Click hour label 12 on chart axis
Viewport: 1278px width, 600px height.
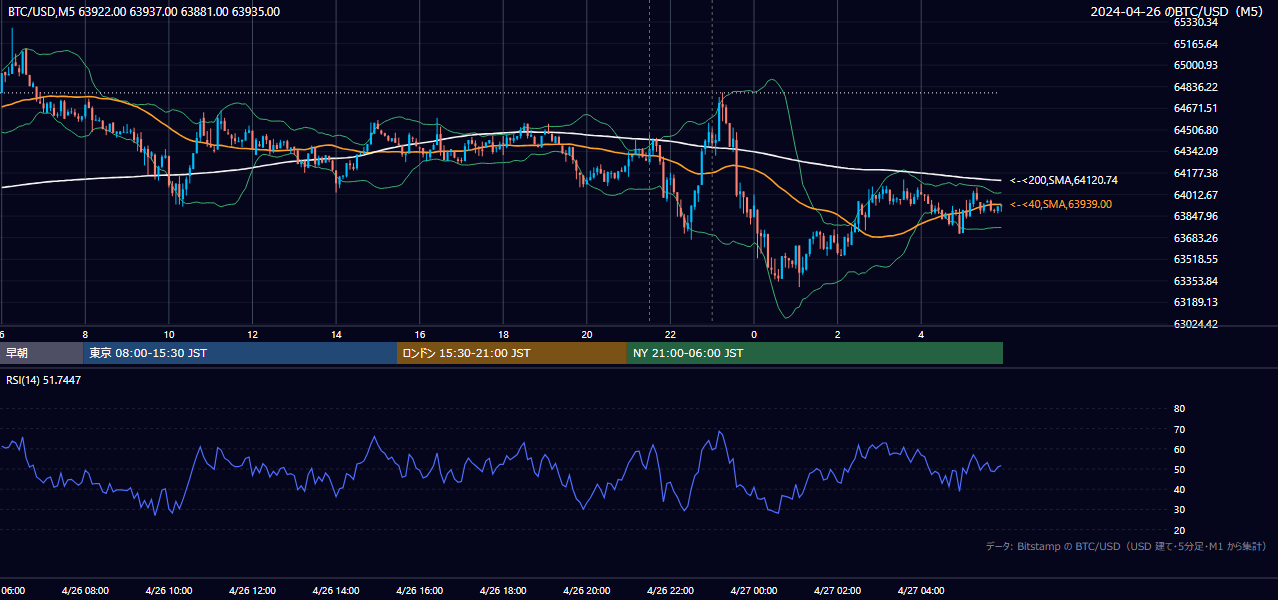click(253, 335)
